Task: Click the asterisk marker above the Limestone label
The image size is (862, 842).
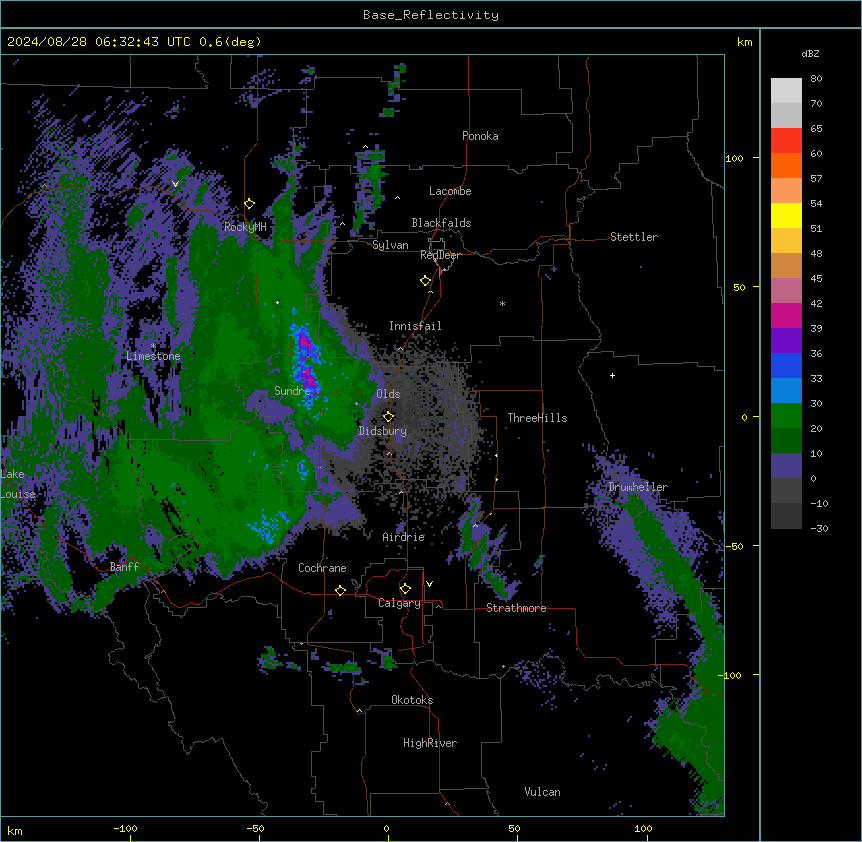Action: (x=153, y=346)
